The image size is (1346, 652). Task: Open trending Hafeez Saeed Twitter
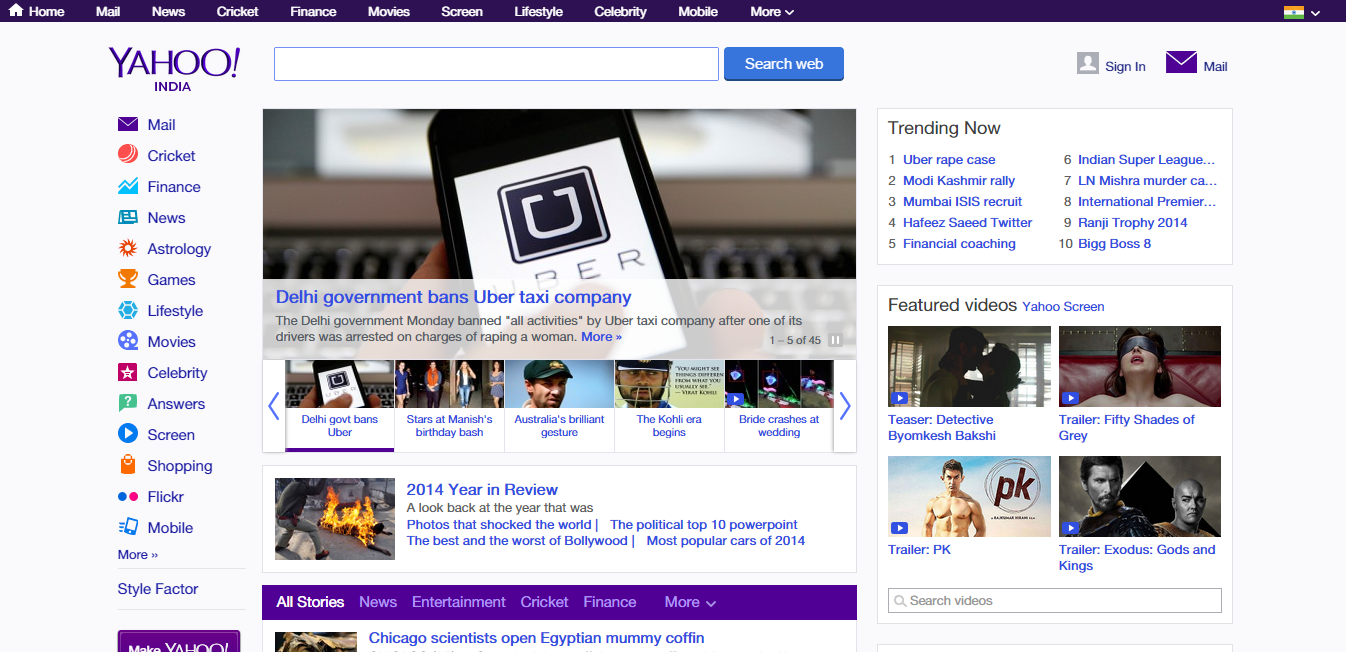pos(967,222)
